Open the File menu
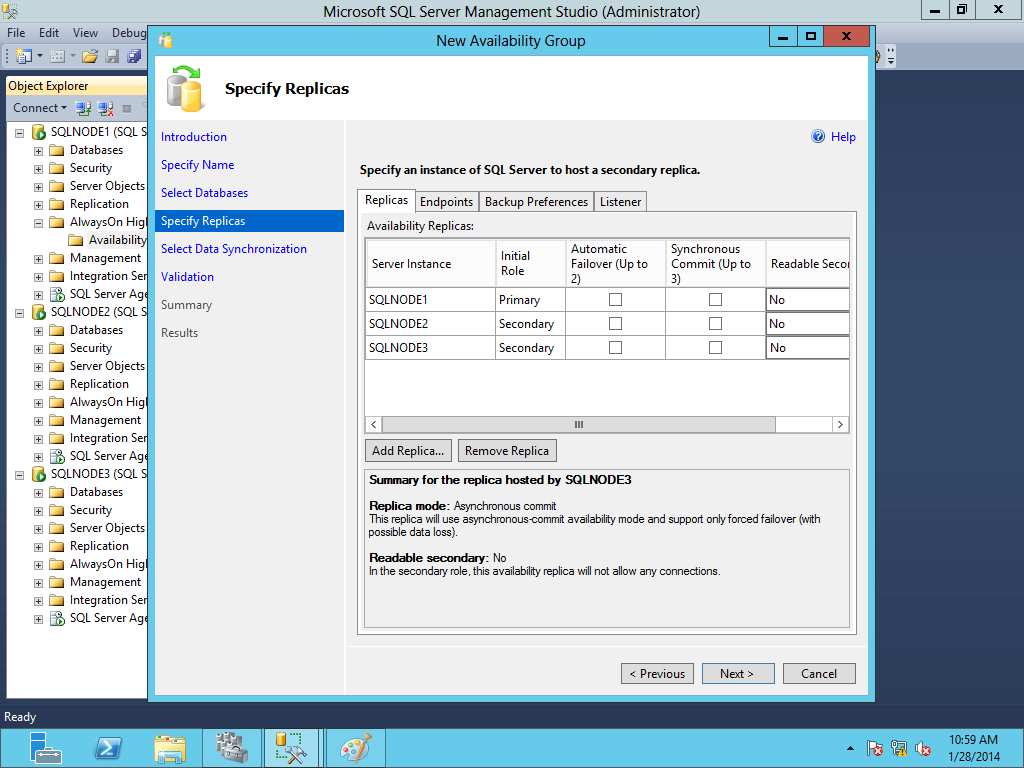1024x768 pixels. point(16,33)
